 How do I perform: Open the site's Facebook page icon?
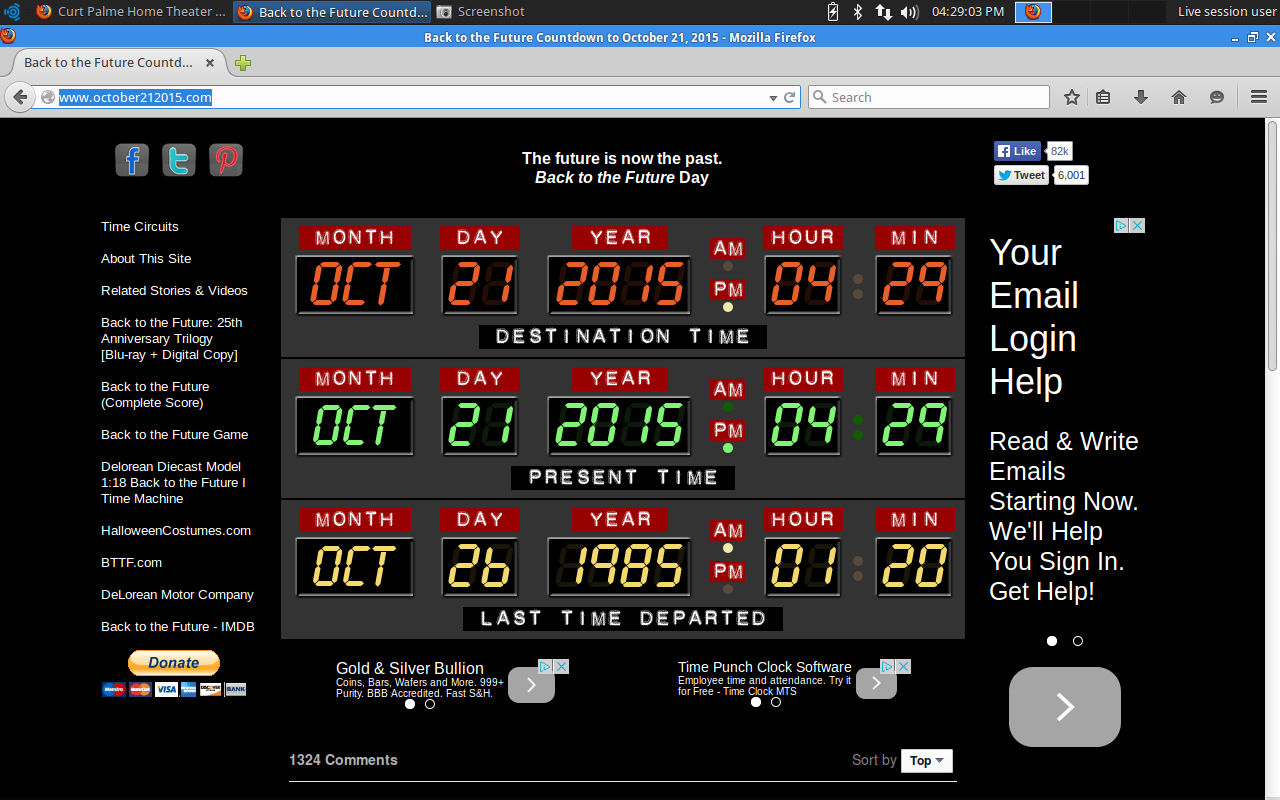point(132,160)
